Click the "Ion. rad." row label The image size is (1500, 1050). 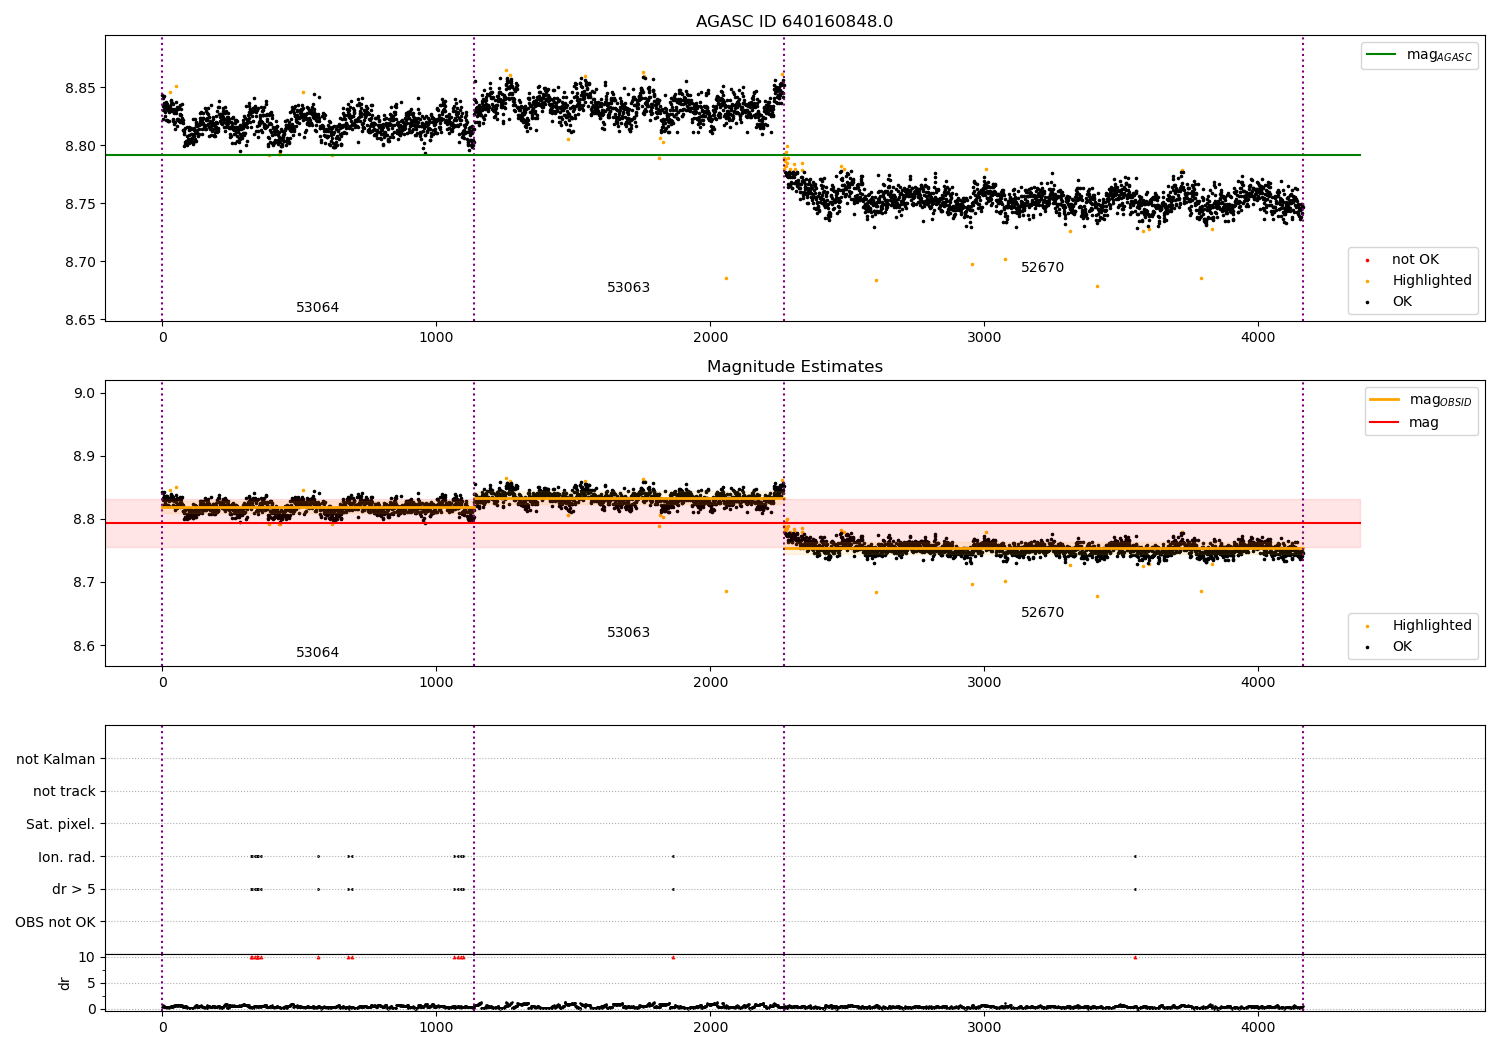point(67,857)
